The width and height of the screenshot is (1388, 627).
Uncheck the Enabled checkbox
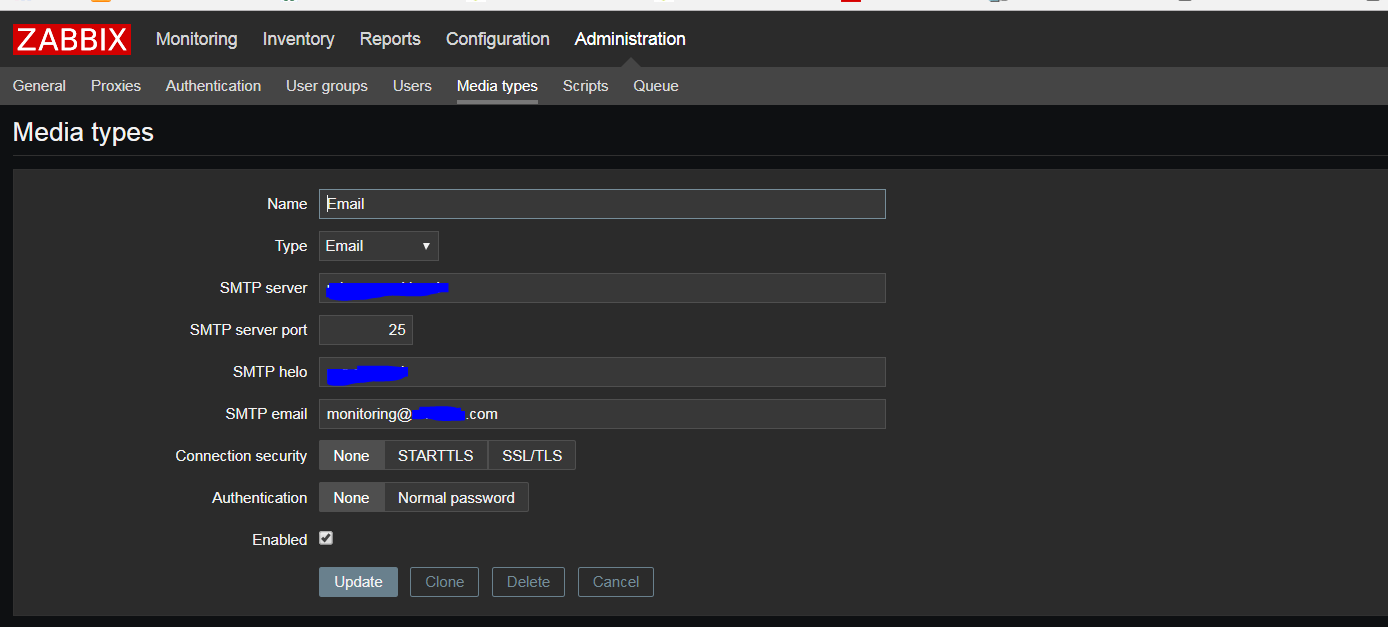tap(326, 538)
